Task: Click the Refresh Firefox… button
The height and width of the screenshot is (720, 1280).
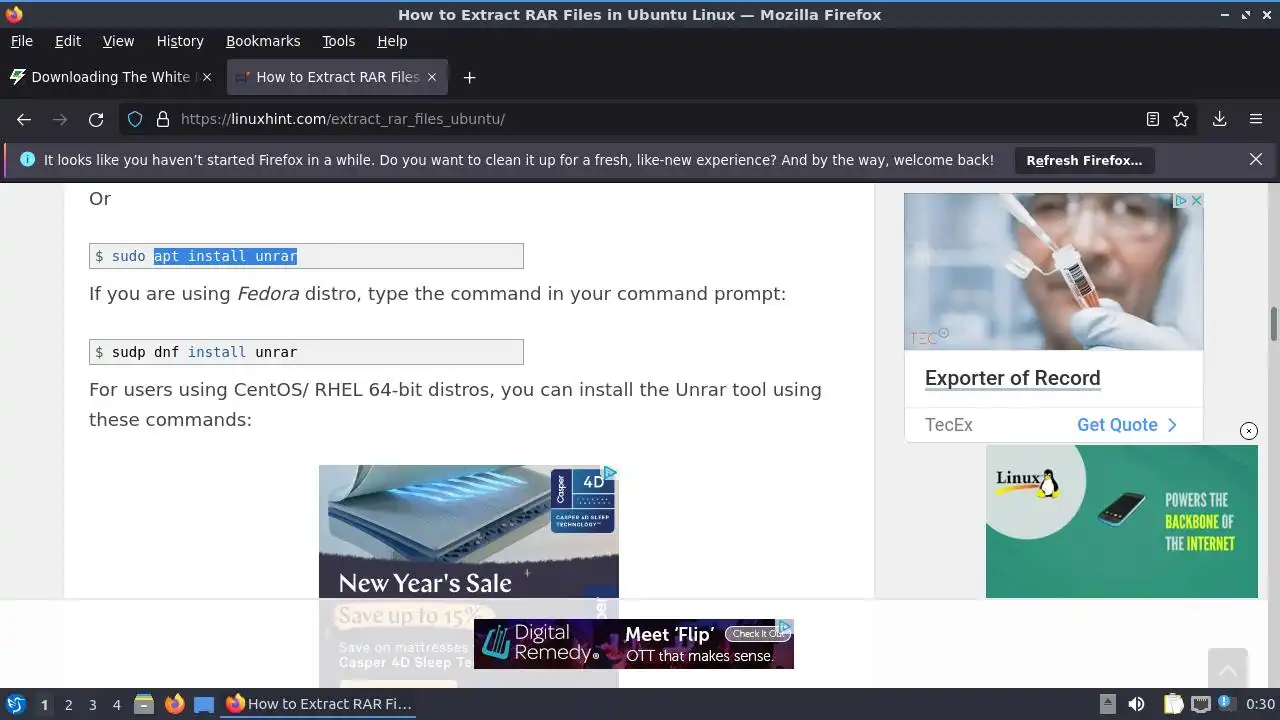Action: click(1084, 160)
